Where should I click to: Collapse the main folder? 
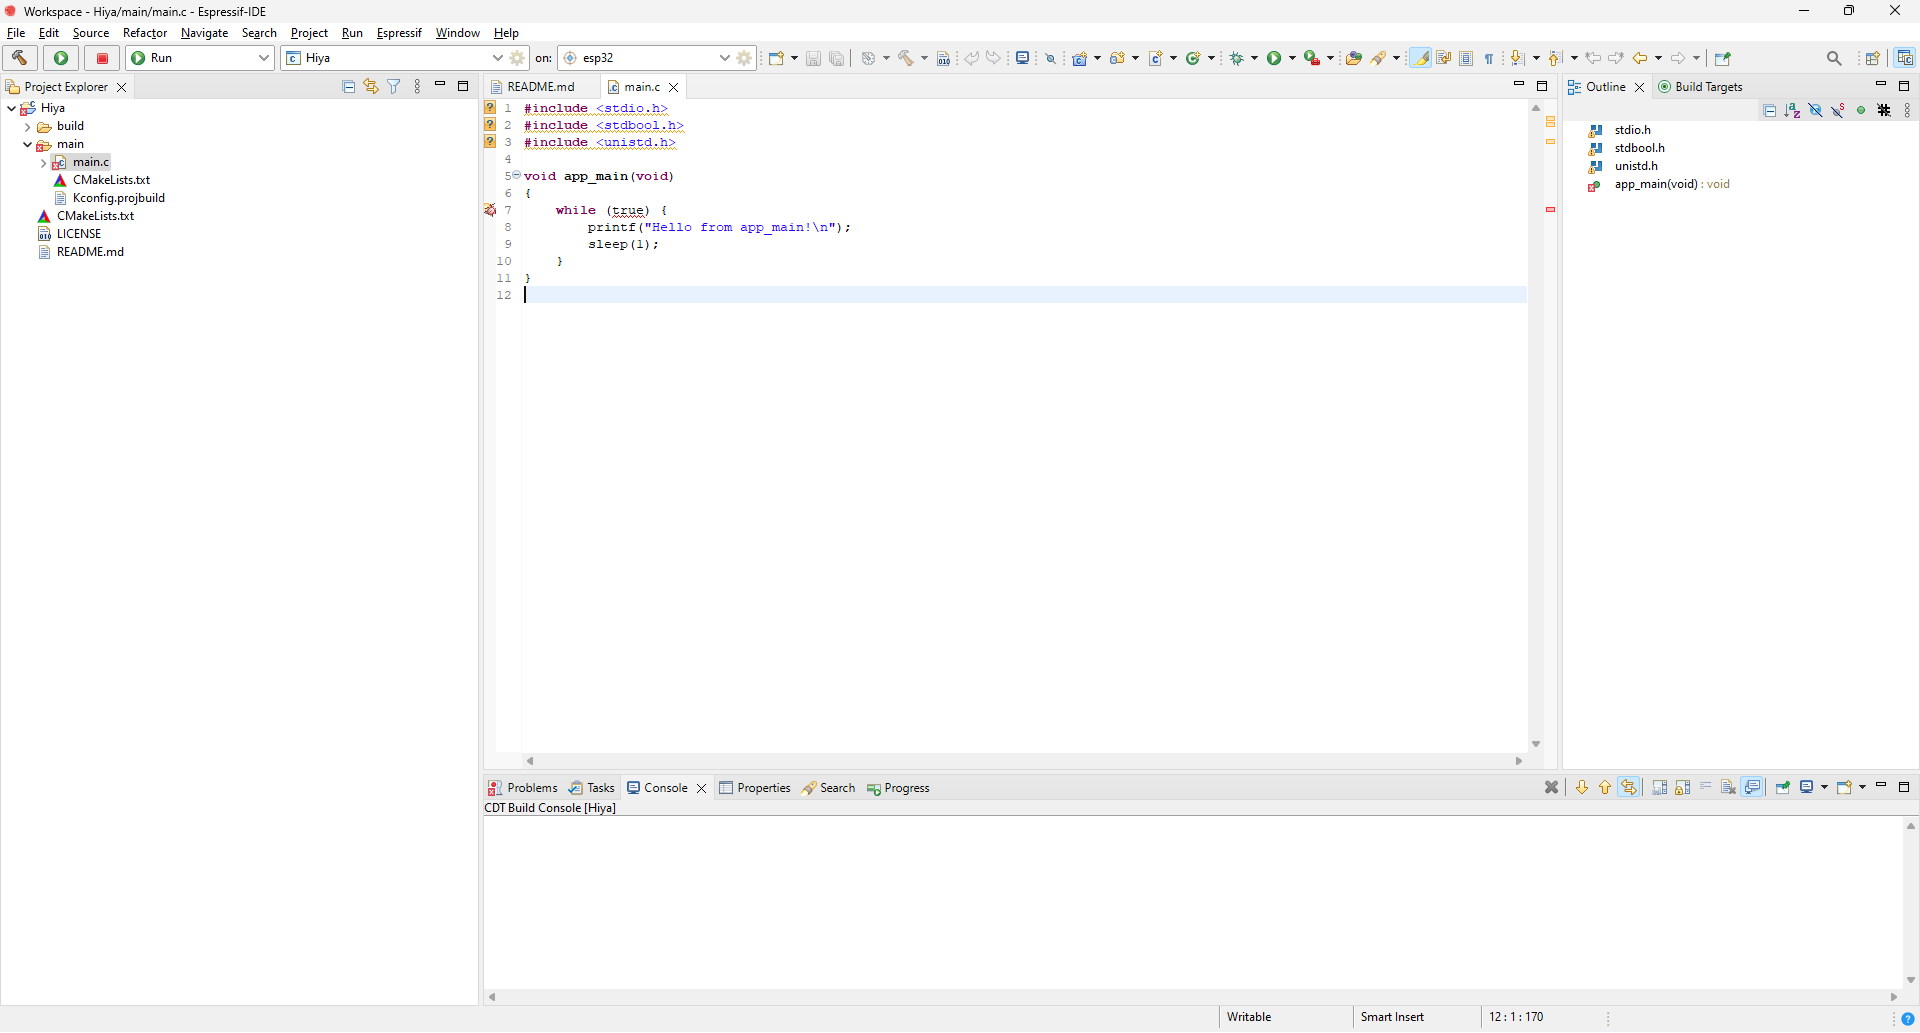click(x=27, y=145)
